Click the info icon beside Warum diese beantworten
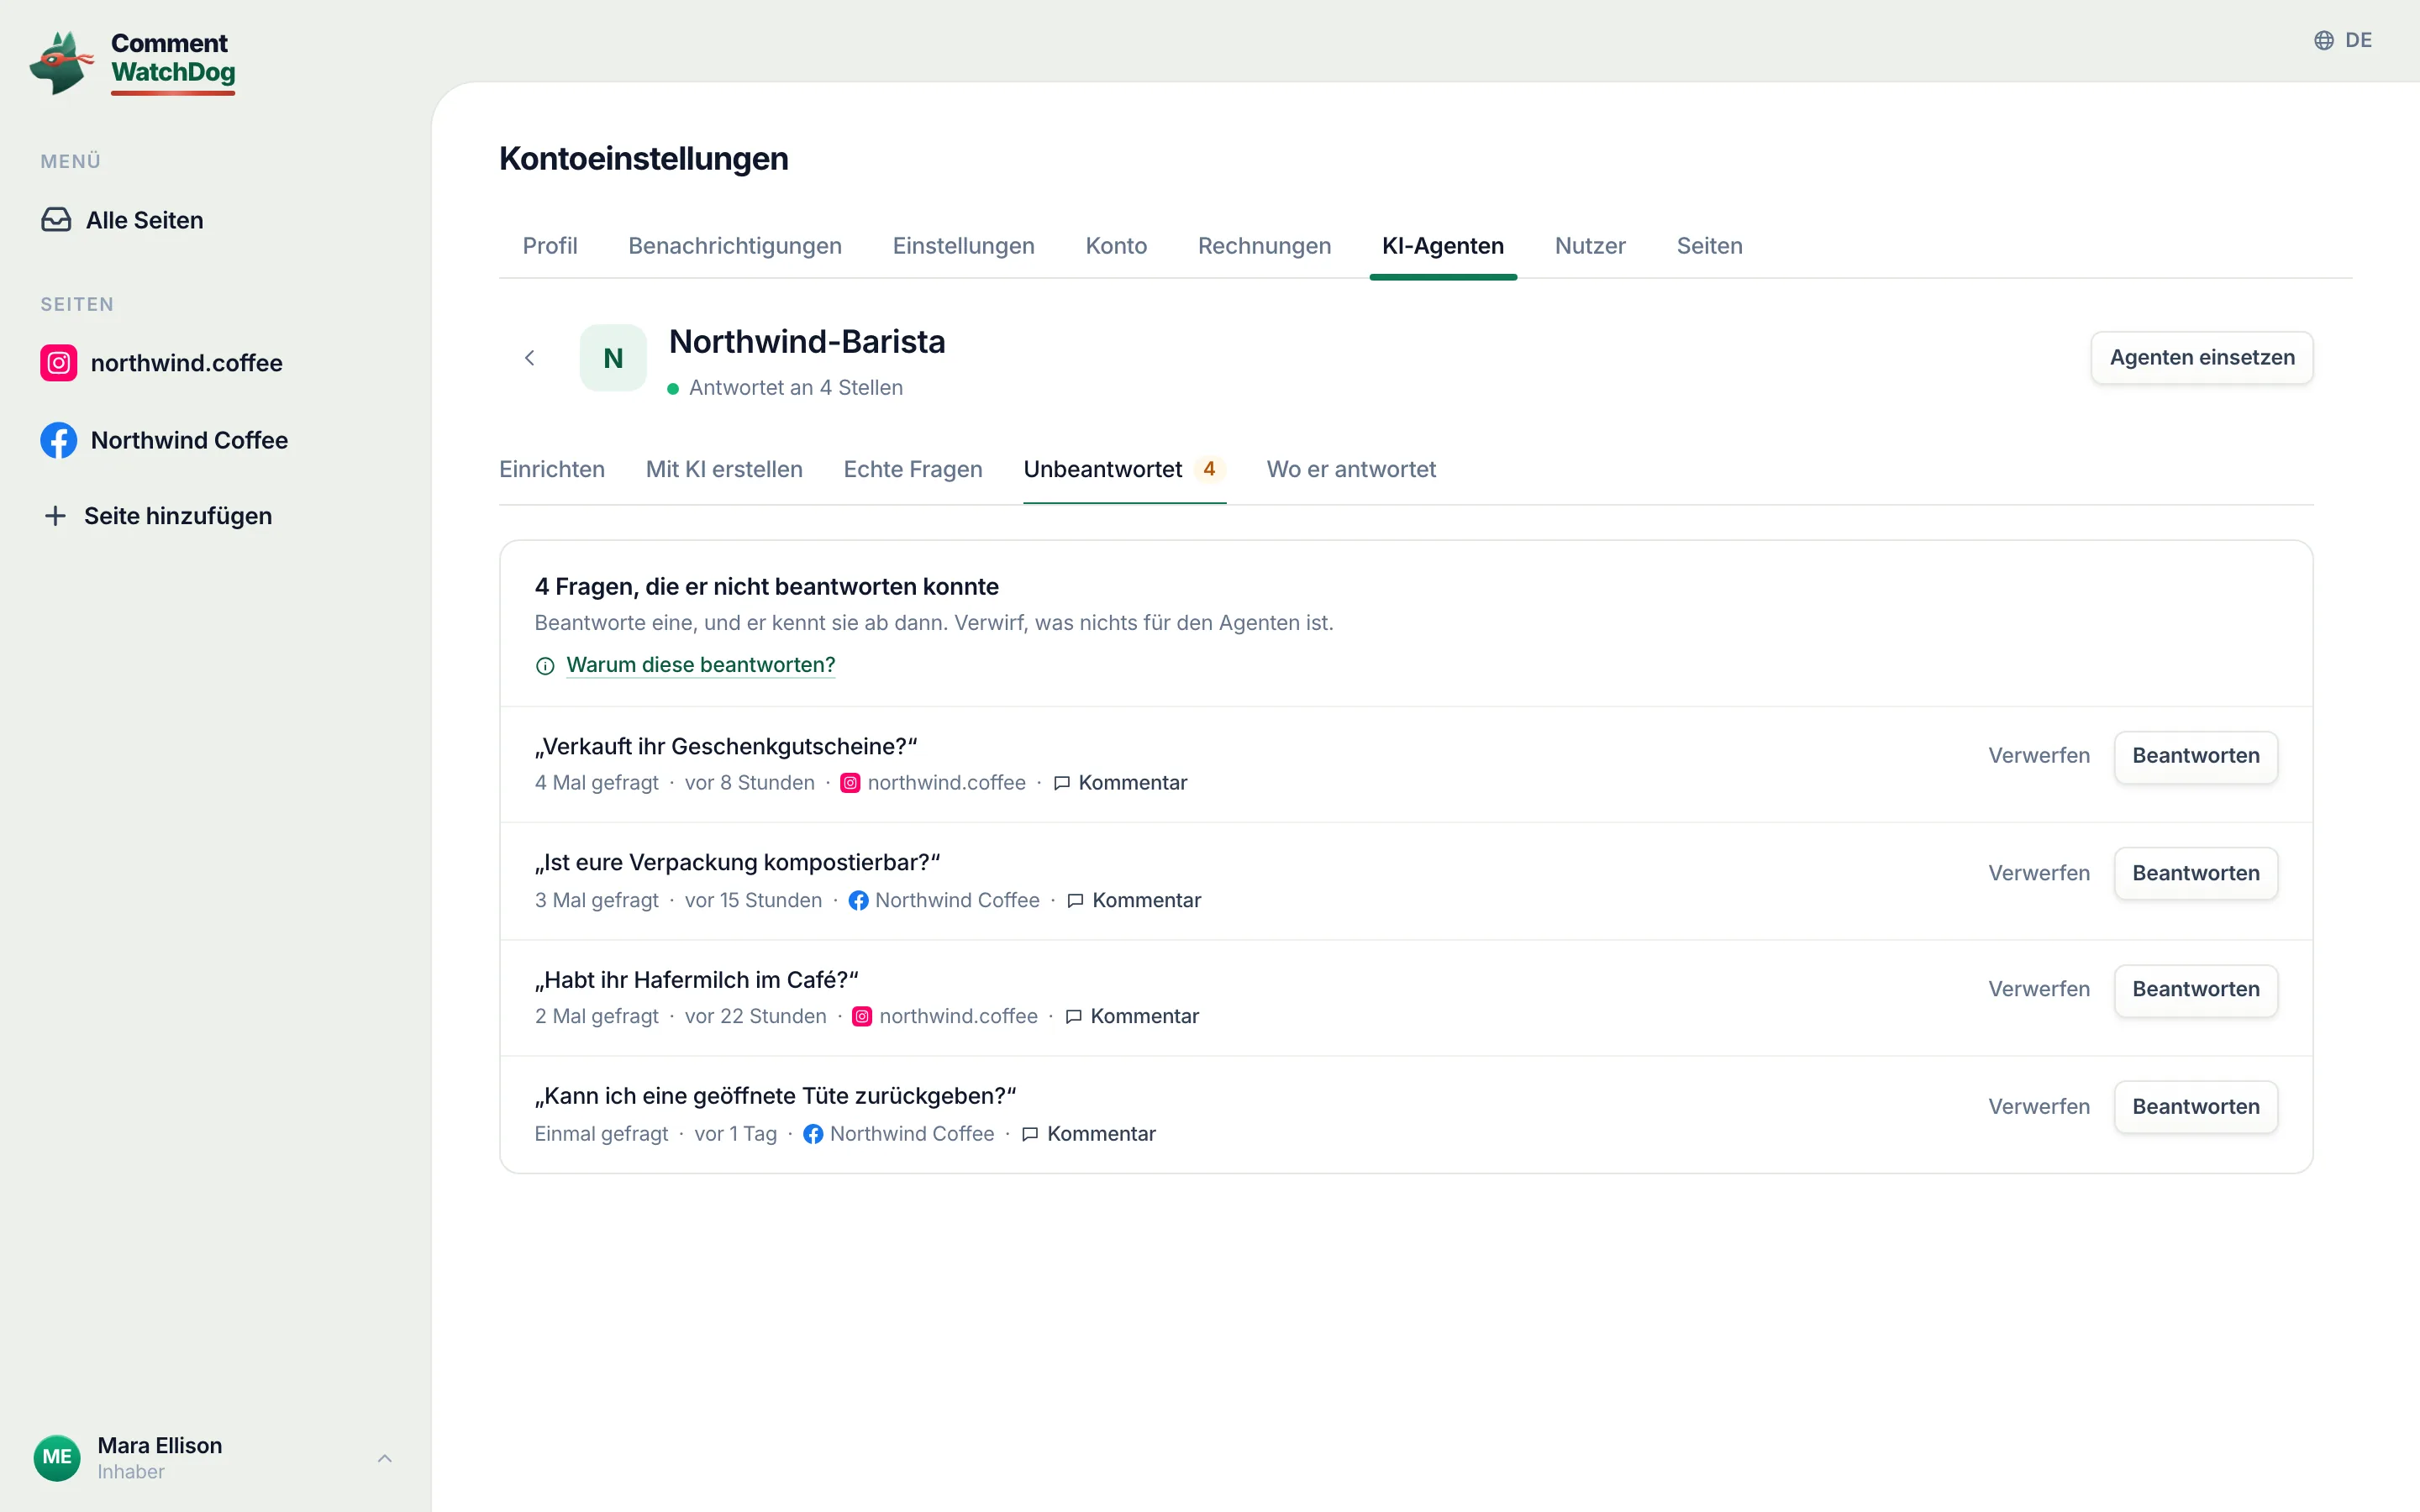Screen dimensions: 2420x1512 pos(545,666)
